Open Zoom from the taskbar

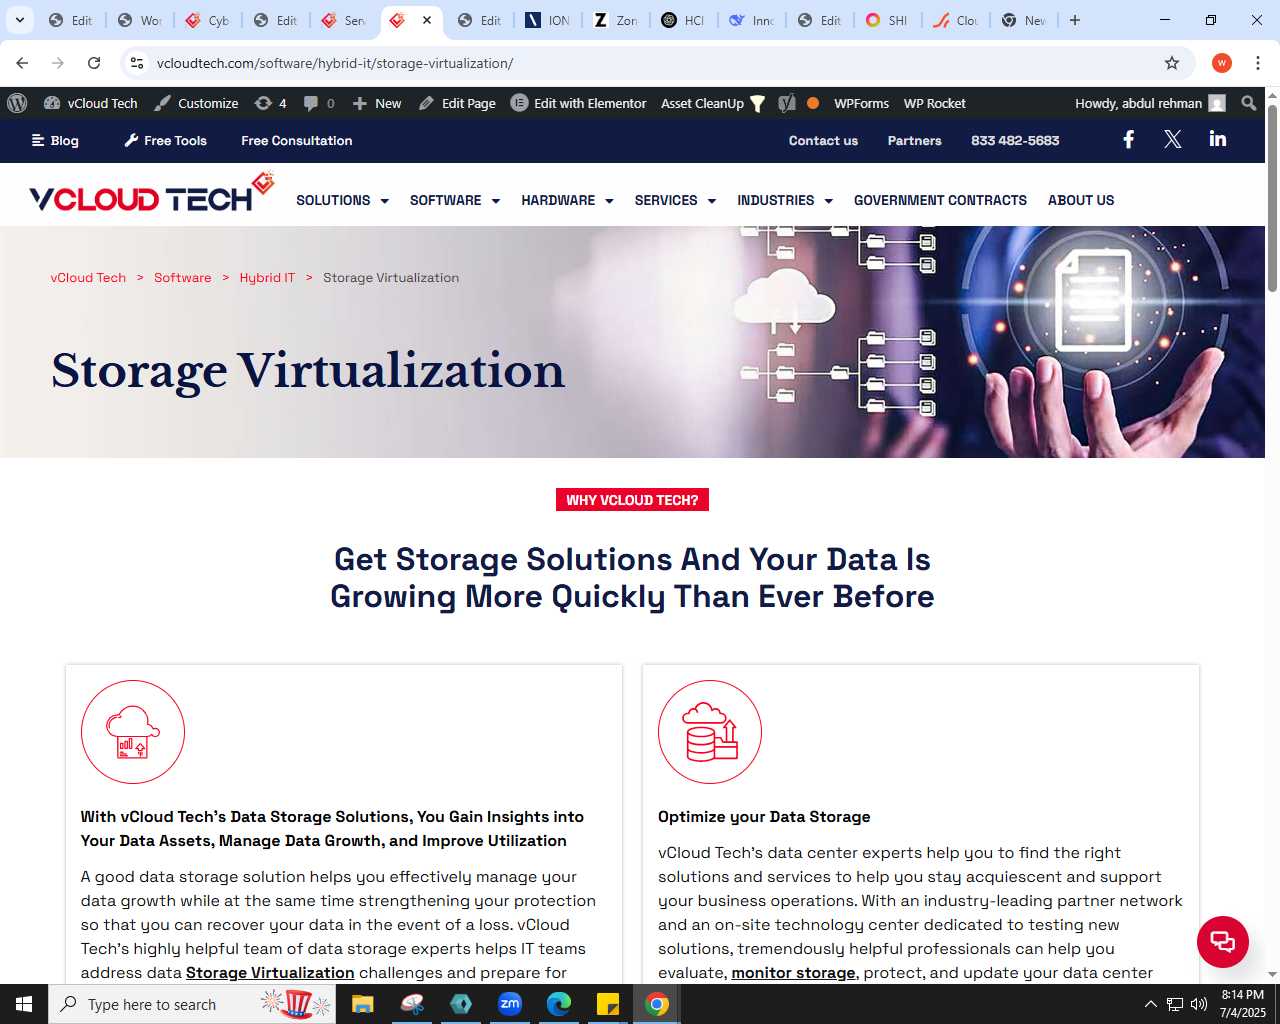[510, 1004]
